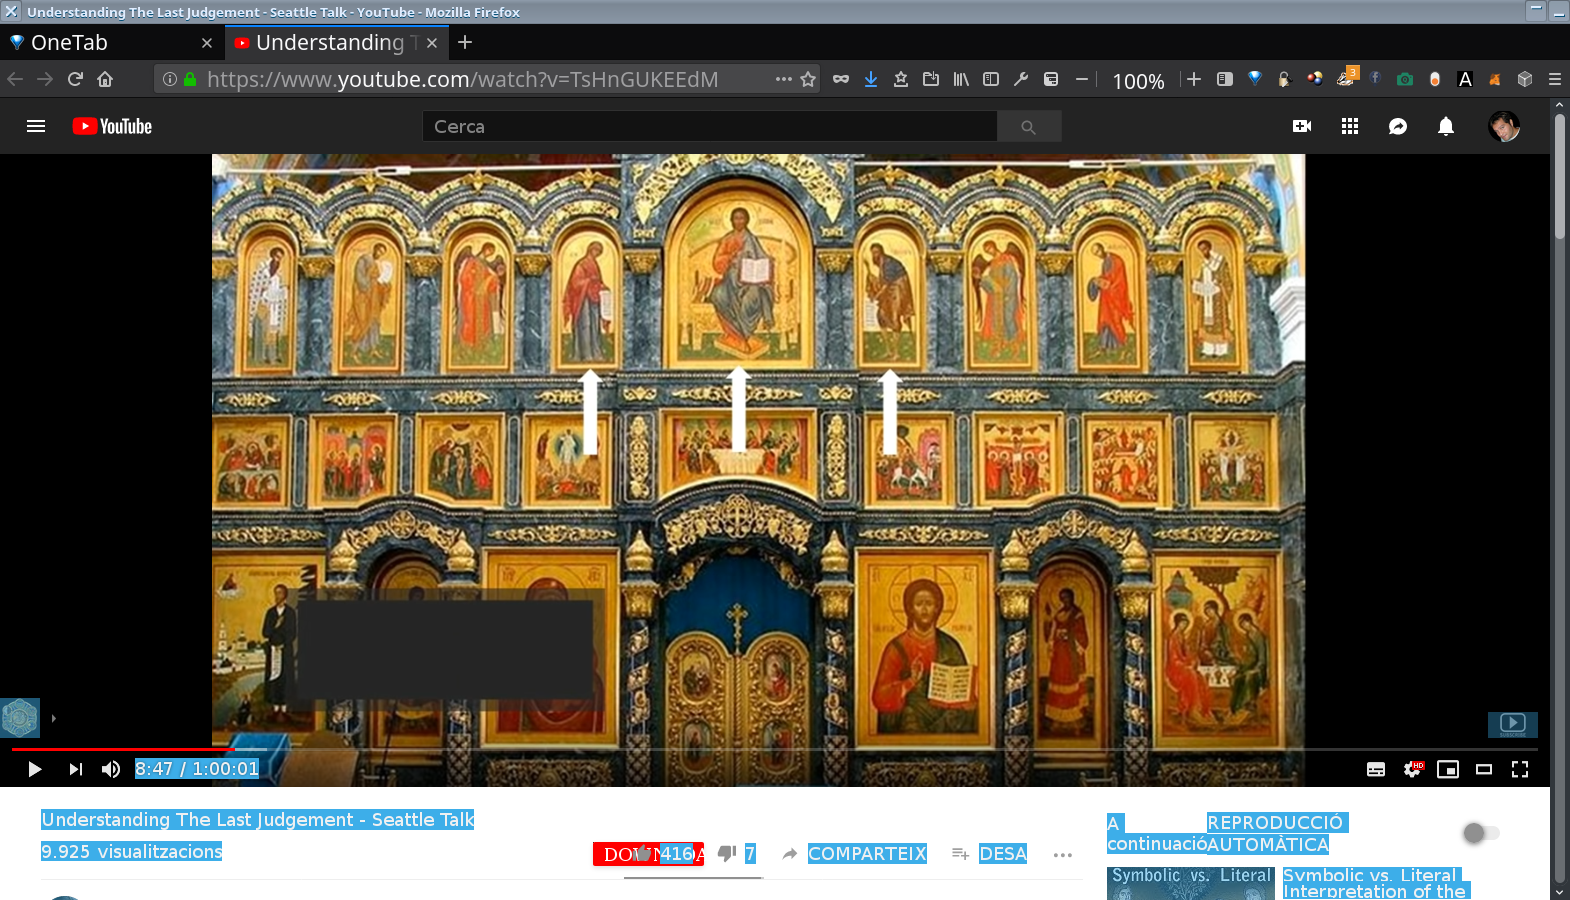This screenshot has height=900, width=1570.
Task: Reload the current page
Action: pyautogui.click(x=75, y=79)
